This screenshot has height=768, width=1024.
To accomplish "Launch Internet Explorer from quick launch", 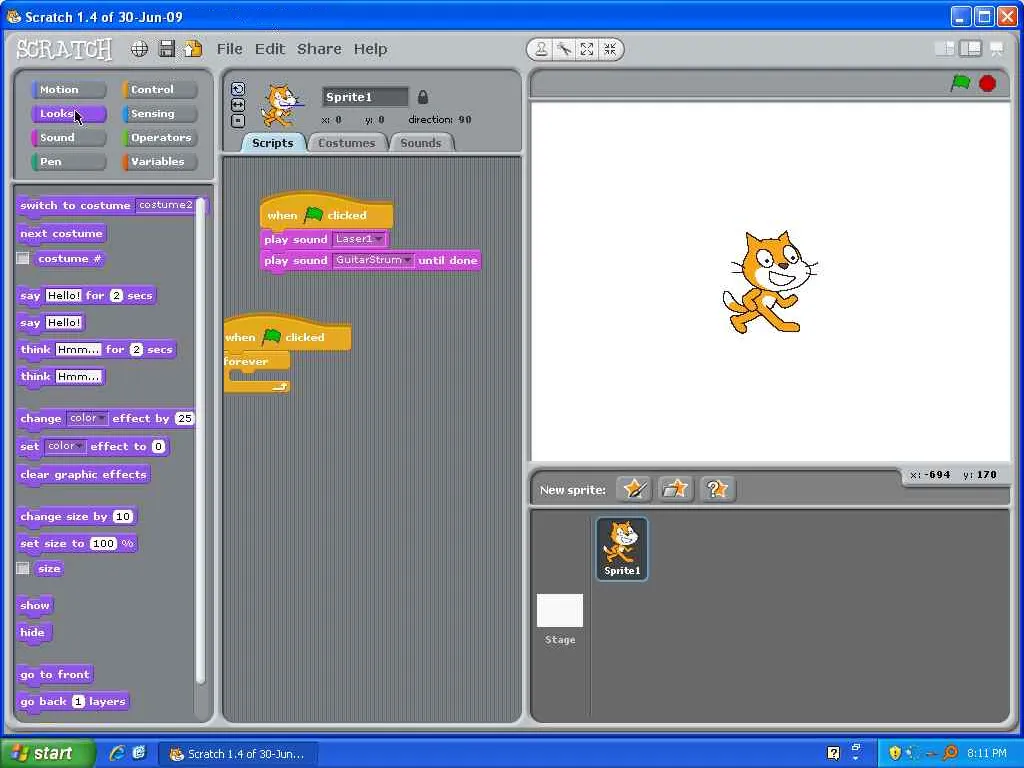I will point(118,753).
